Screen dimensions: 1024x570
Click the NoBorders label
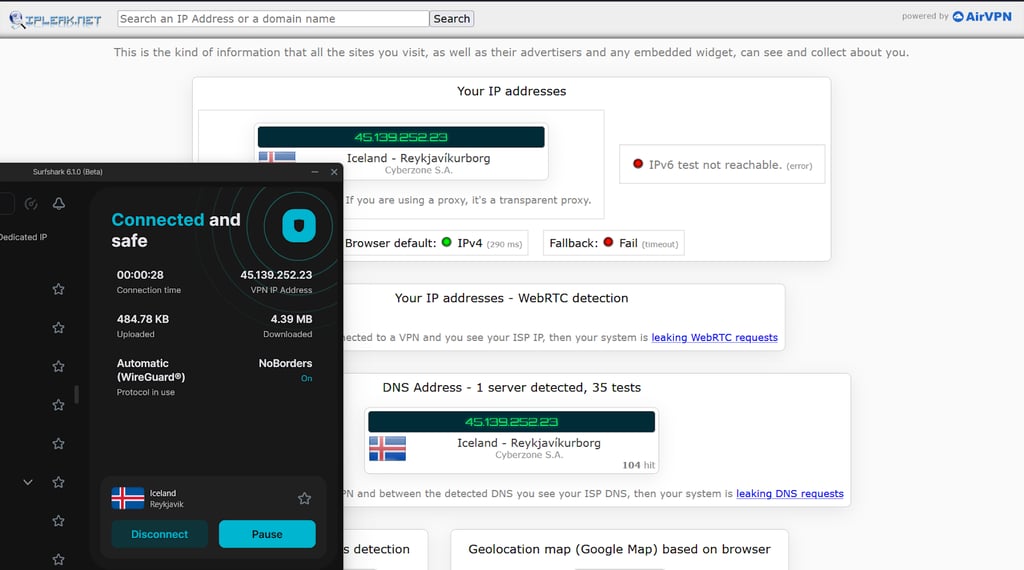285,363
